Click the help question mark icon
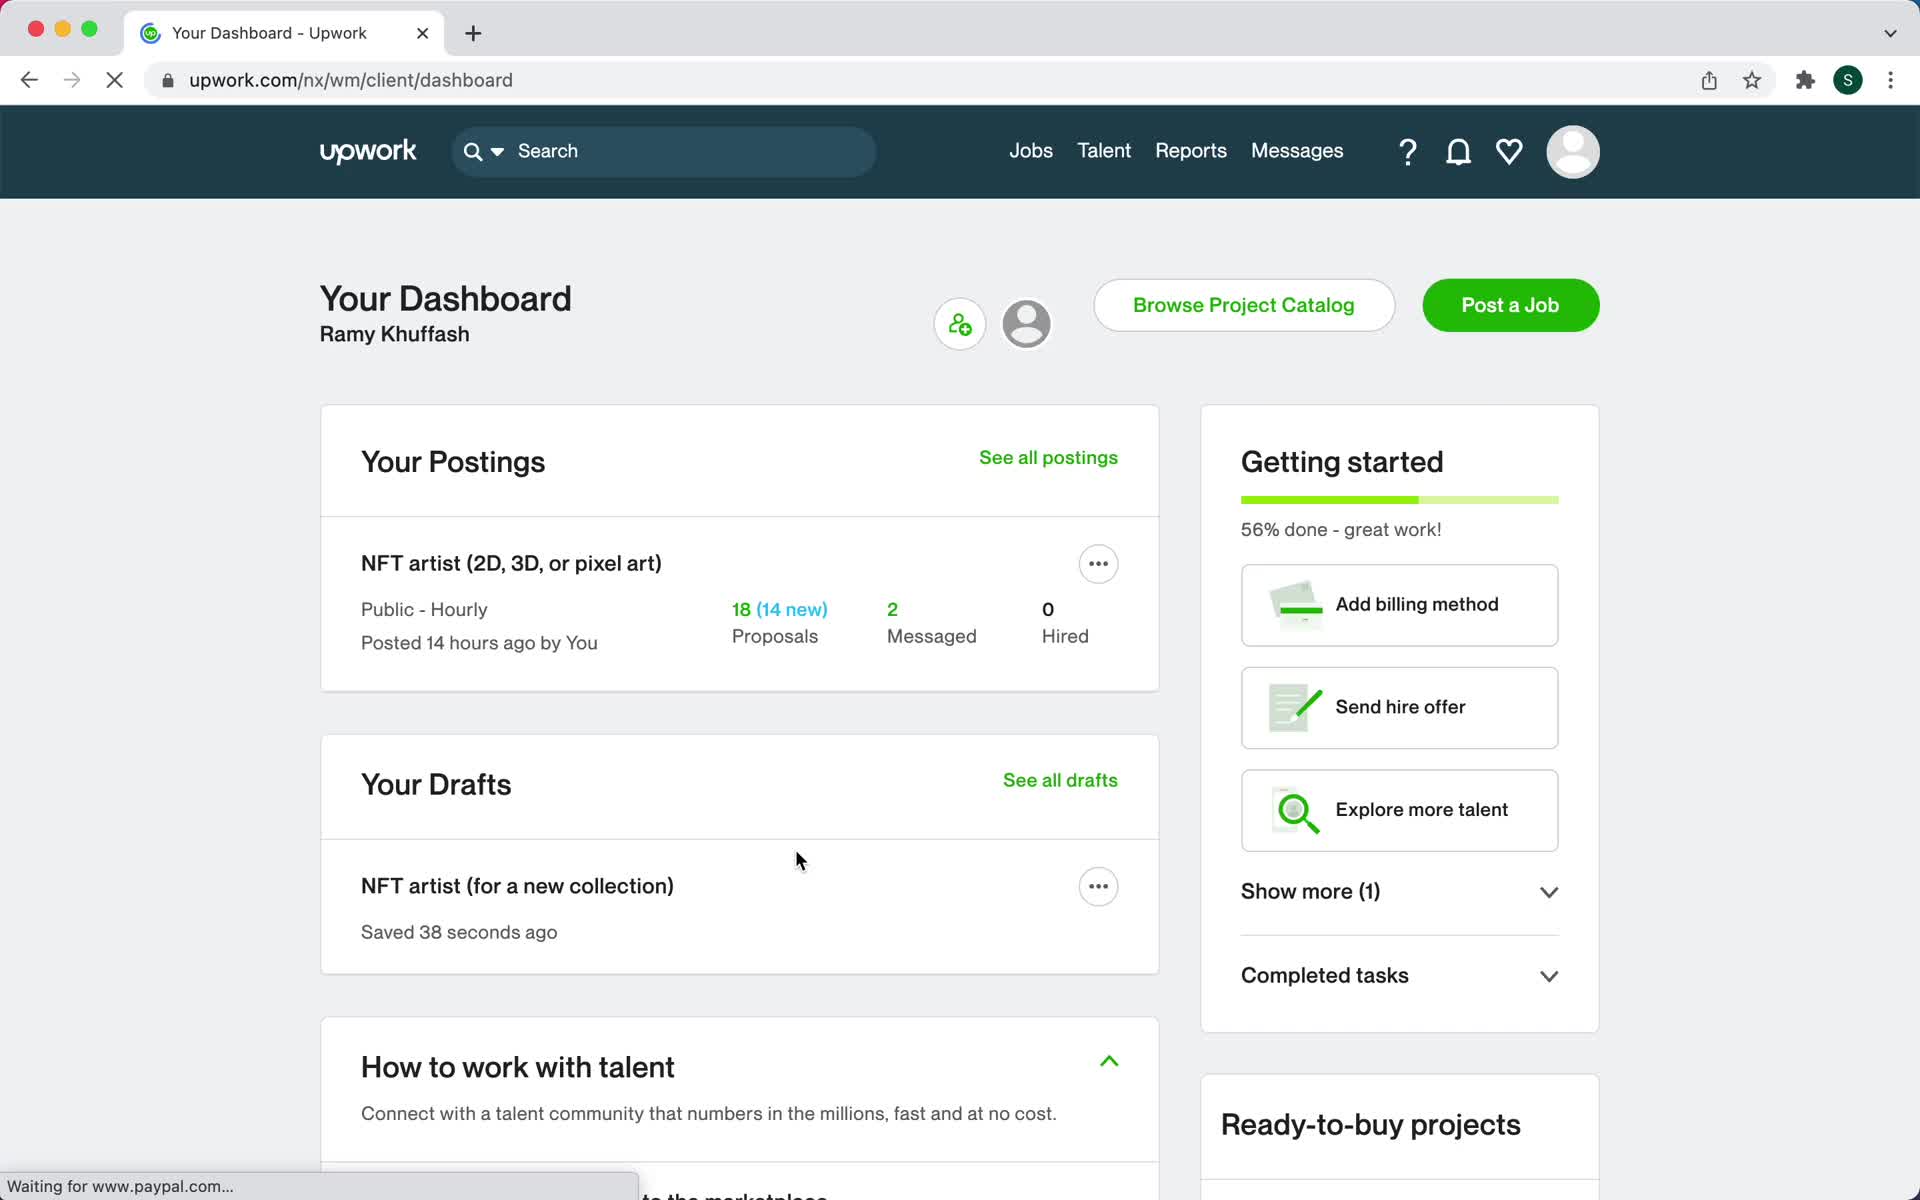The width and height of the screenshot is (1920, 1200). [x=1409, y=151]
